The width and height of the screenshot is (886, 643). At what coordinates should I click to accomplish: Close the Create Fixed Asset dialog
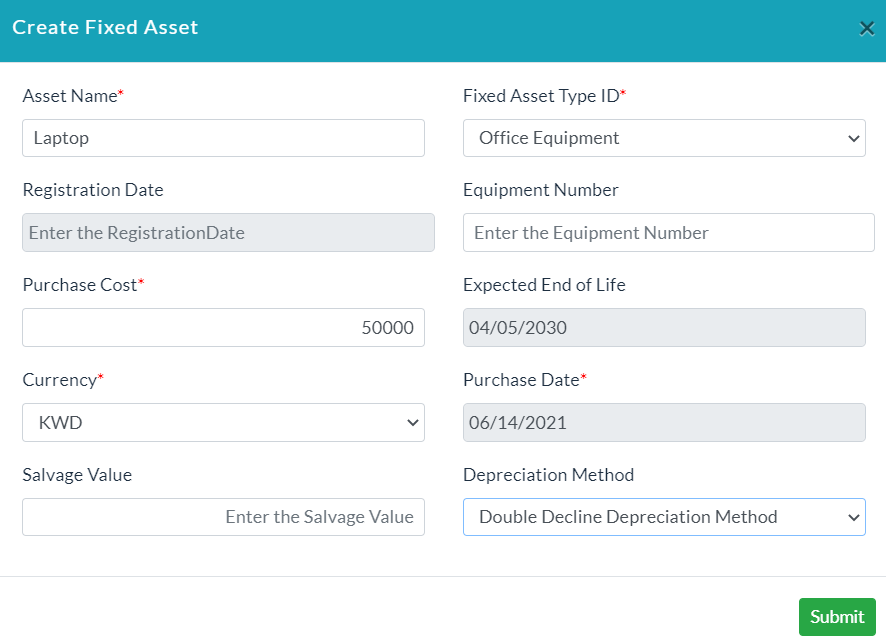[866, 28]
